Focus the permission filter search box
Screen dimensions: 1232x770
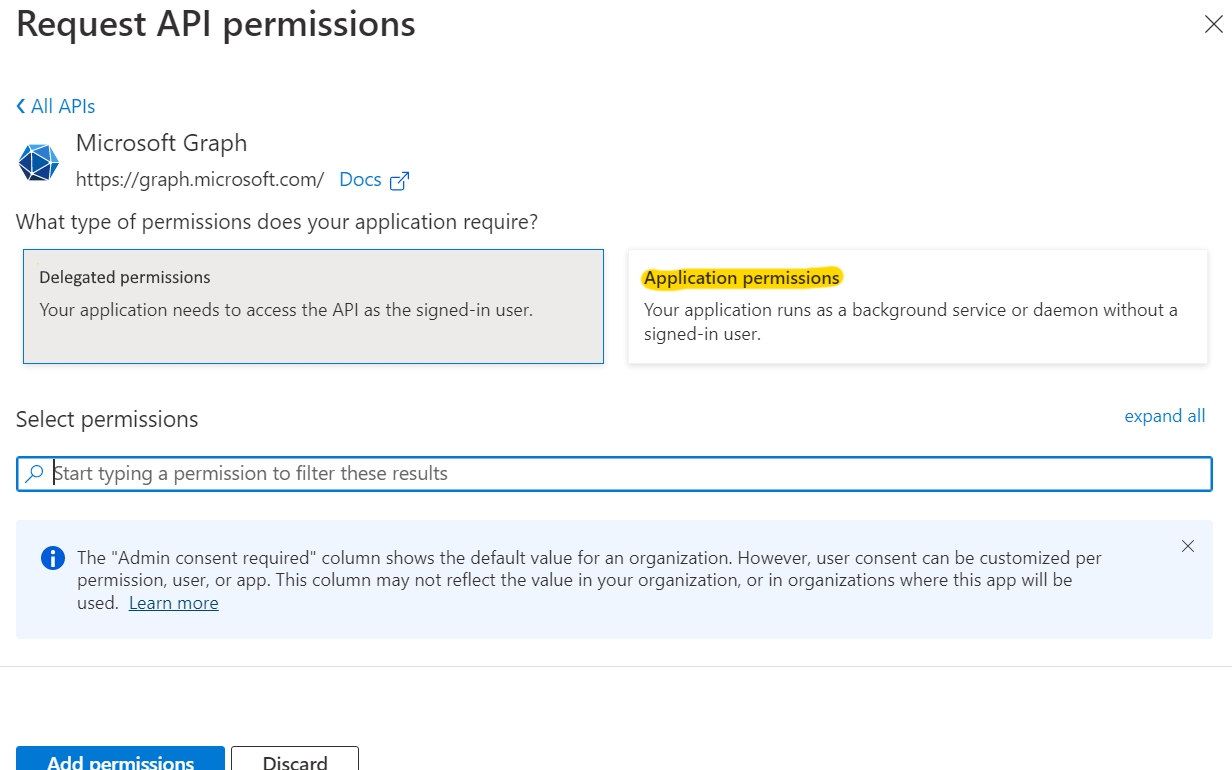(x=620, y=474)
